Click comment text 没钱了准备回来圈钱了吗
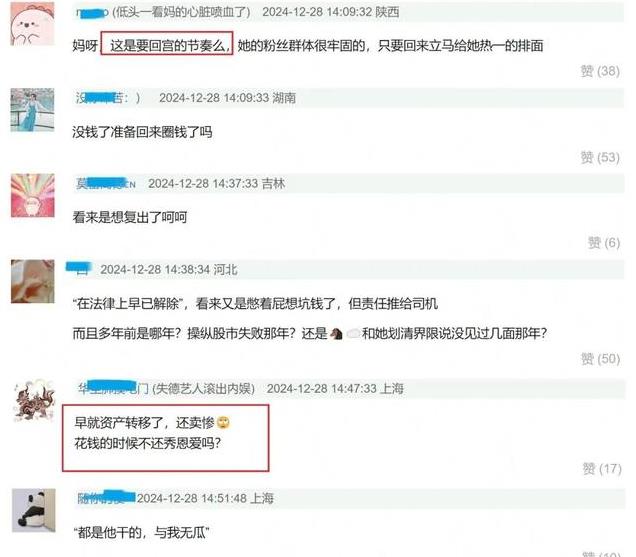636x557 pixels. (142, 132)
